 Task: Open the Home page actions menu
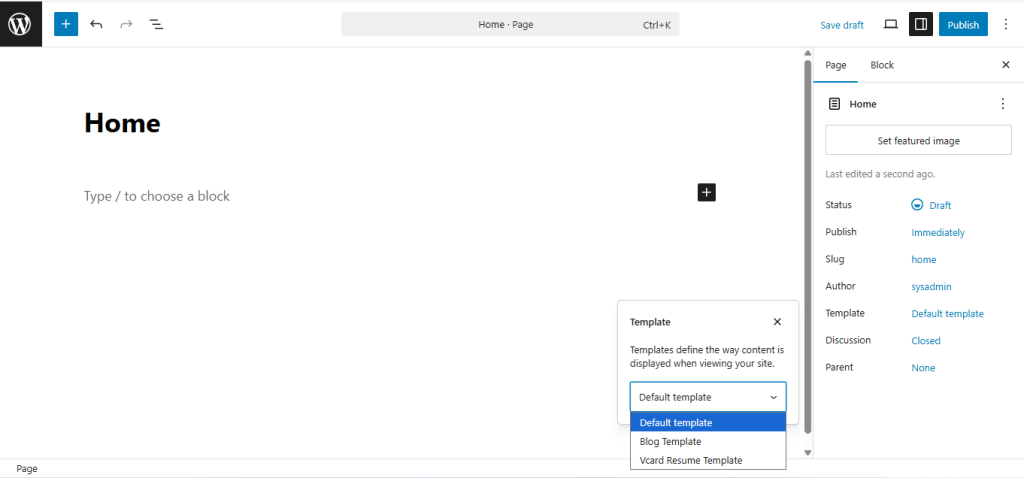coord(1003,104)
